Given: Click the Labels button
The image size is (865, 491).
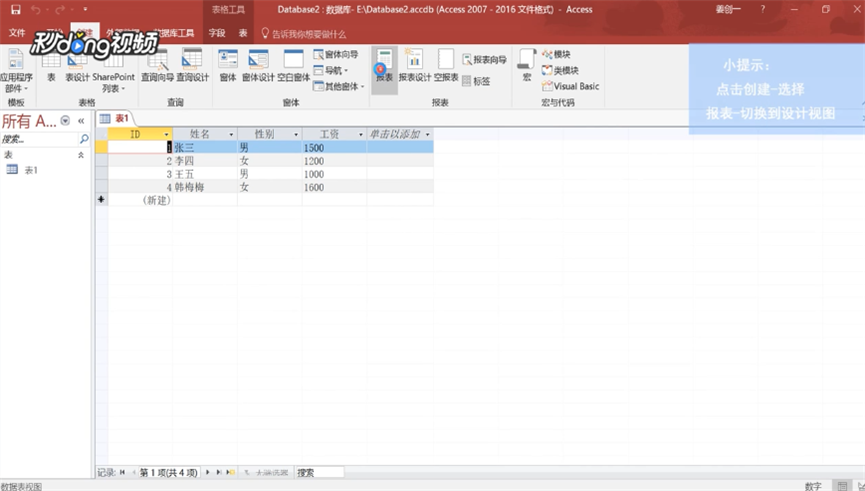Looking at the screenshot, I should coord(476,81).
